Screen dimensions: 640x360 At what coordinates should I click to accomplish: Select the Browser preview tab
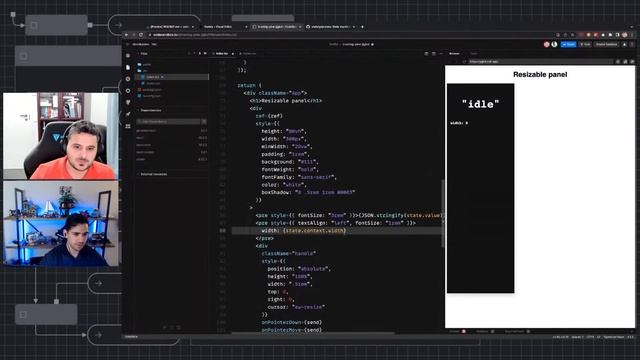click(x=454, y=53)
